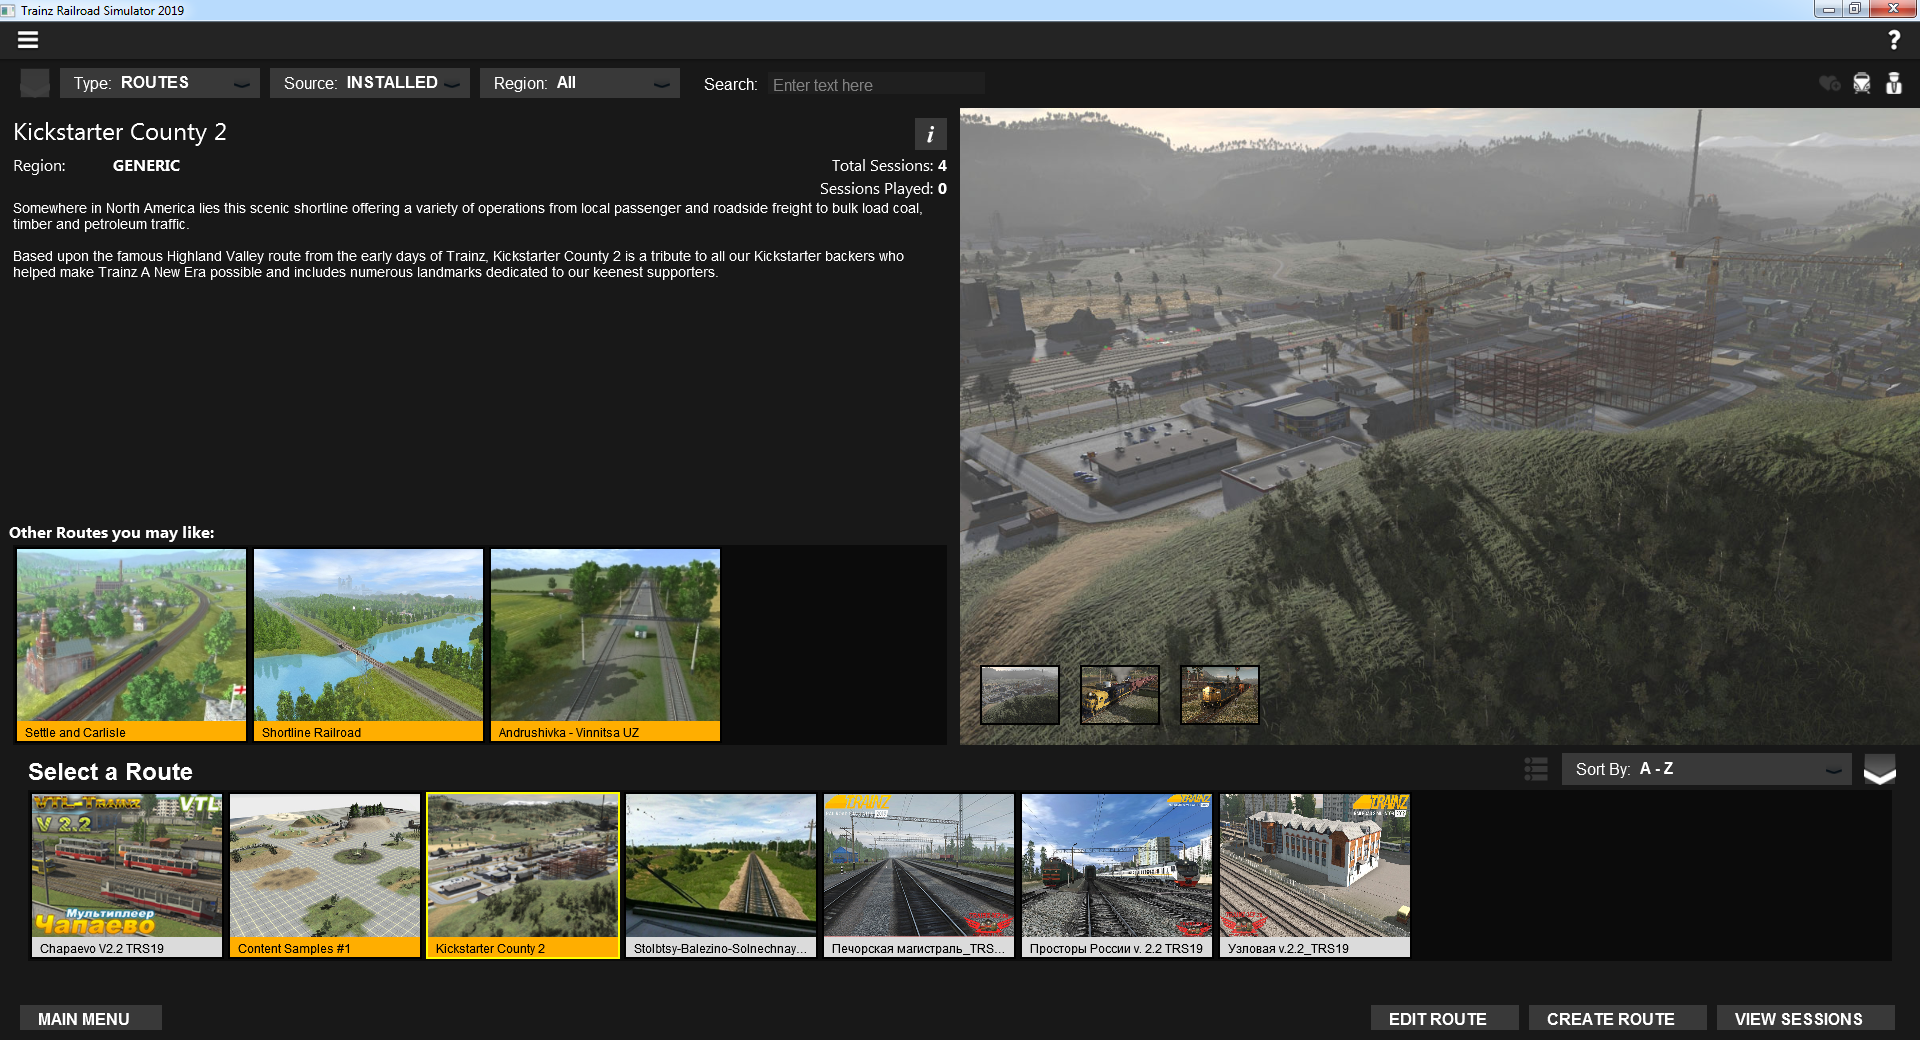Click the driver/conductor icon
1920x1040 pixels.
[1893, 83]
